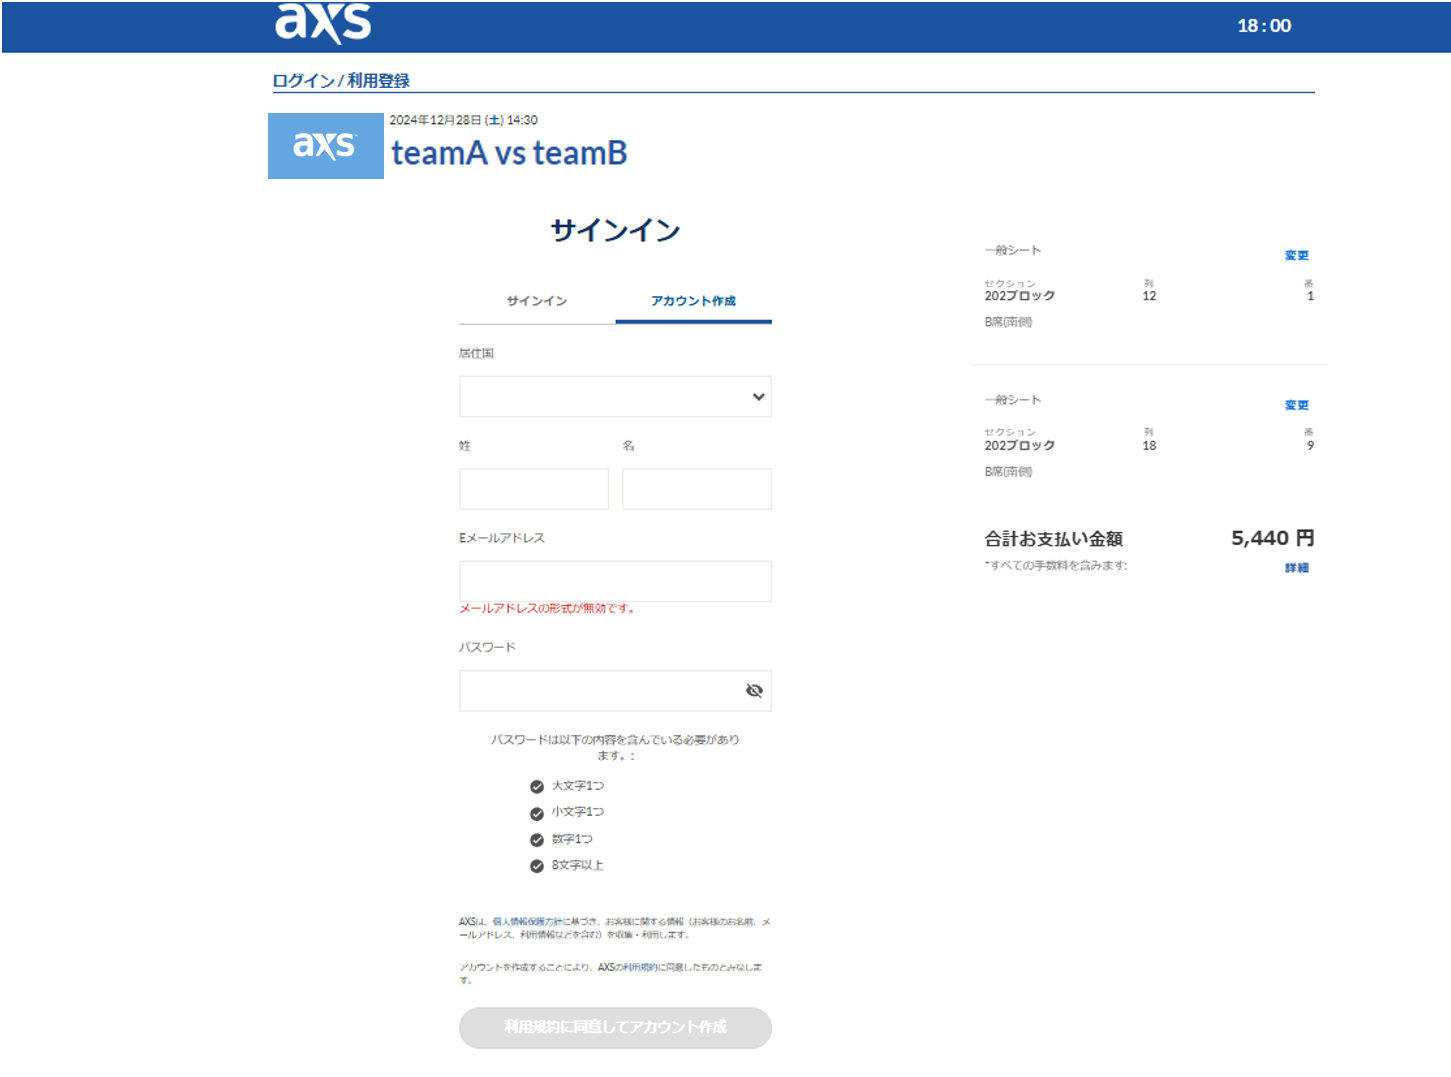The height and width of the screenshot is (1077, 1451).
Task: Click the checkmark icon beside 小文字1つ
Action: click(x=537, y=813)
